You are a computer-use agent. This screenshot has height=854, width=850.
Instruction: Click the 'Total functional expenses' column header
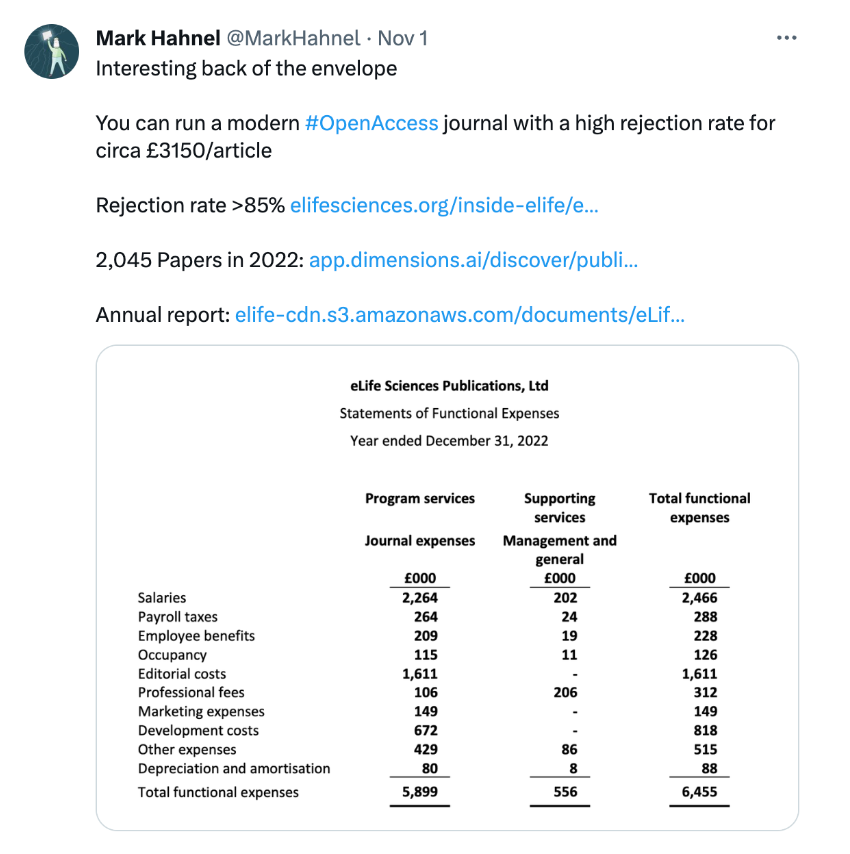700,508
